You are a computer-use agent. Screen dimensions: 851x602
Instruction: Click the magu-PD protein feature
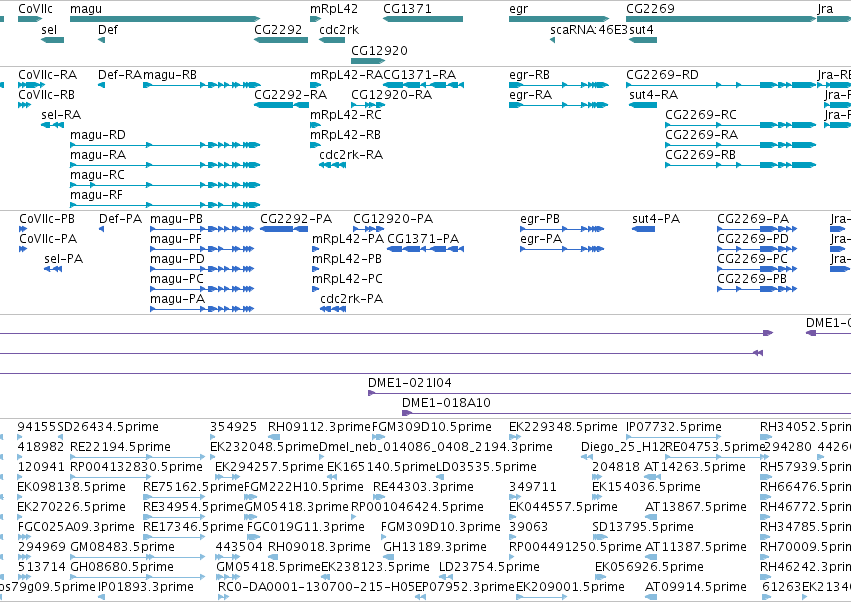tap(202, 269)
